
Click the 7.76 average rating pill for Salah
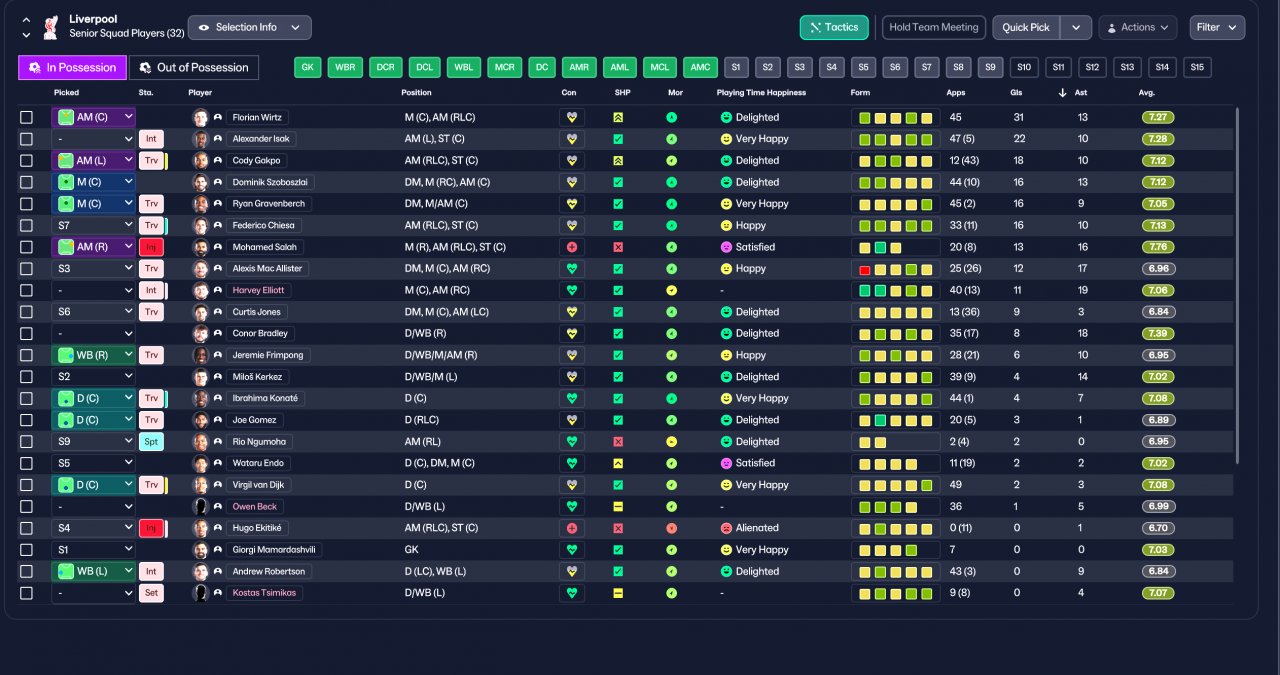[x=1160, y=247]
